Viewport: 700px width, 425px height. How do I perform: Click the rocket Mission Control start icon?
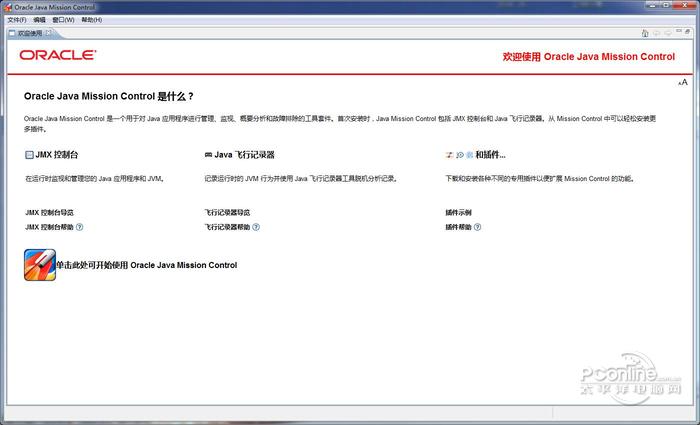coord(40,265)
